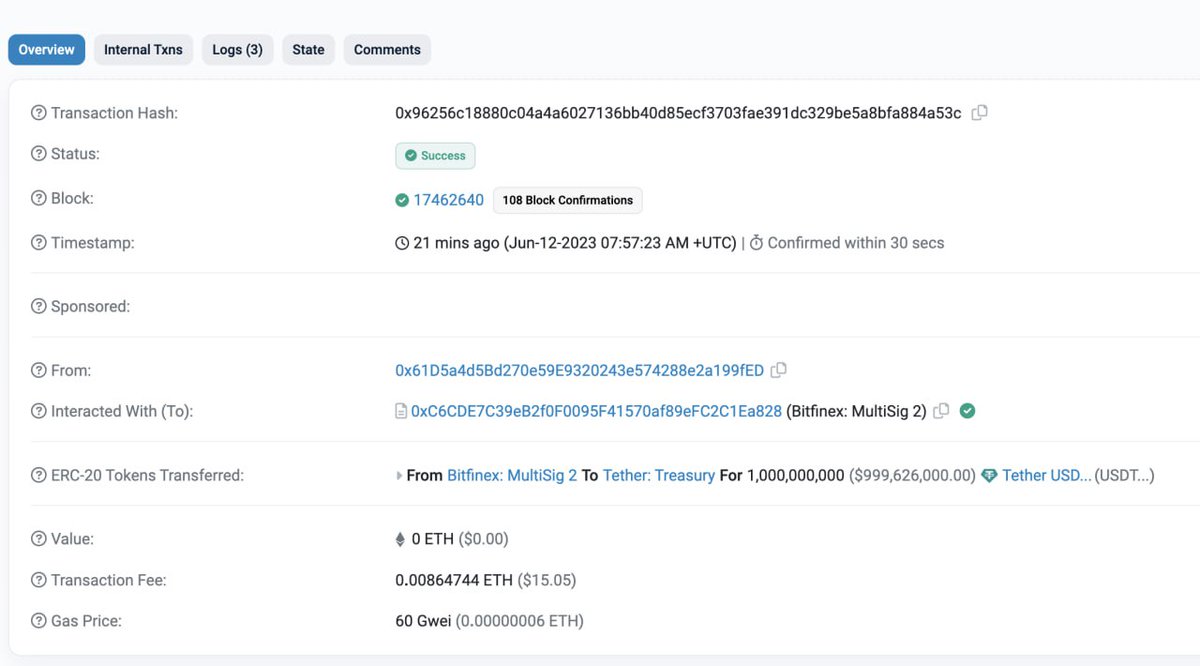This screenshot has width=1200, height=666.
Task: Select the dollar value $999,626,000.00
Action: (912, 476)
